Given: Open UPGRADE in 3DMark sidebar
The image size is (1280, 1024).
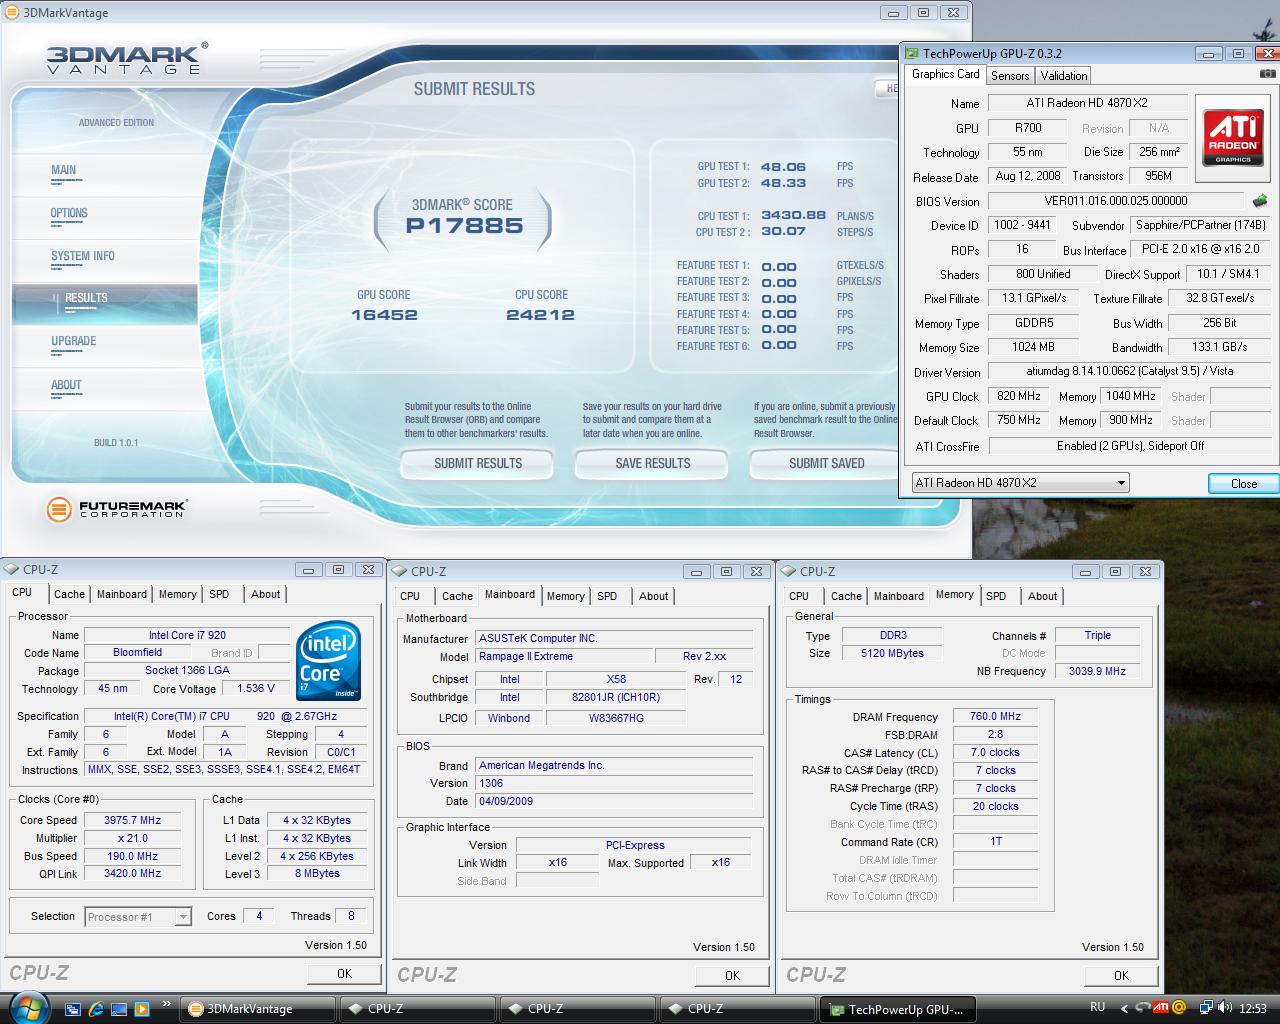Looking at the screenshot, I should pos(74,341).
